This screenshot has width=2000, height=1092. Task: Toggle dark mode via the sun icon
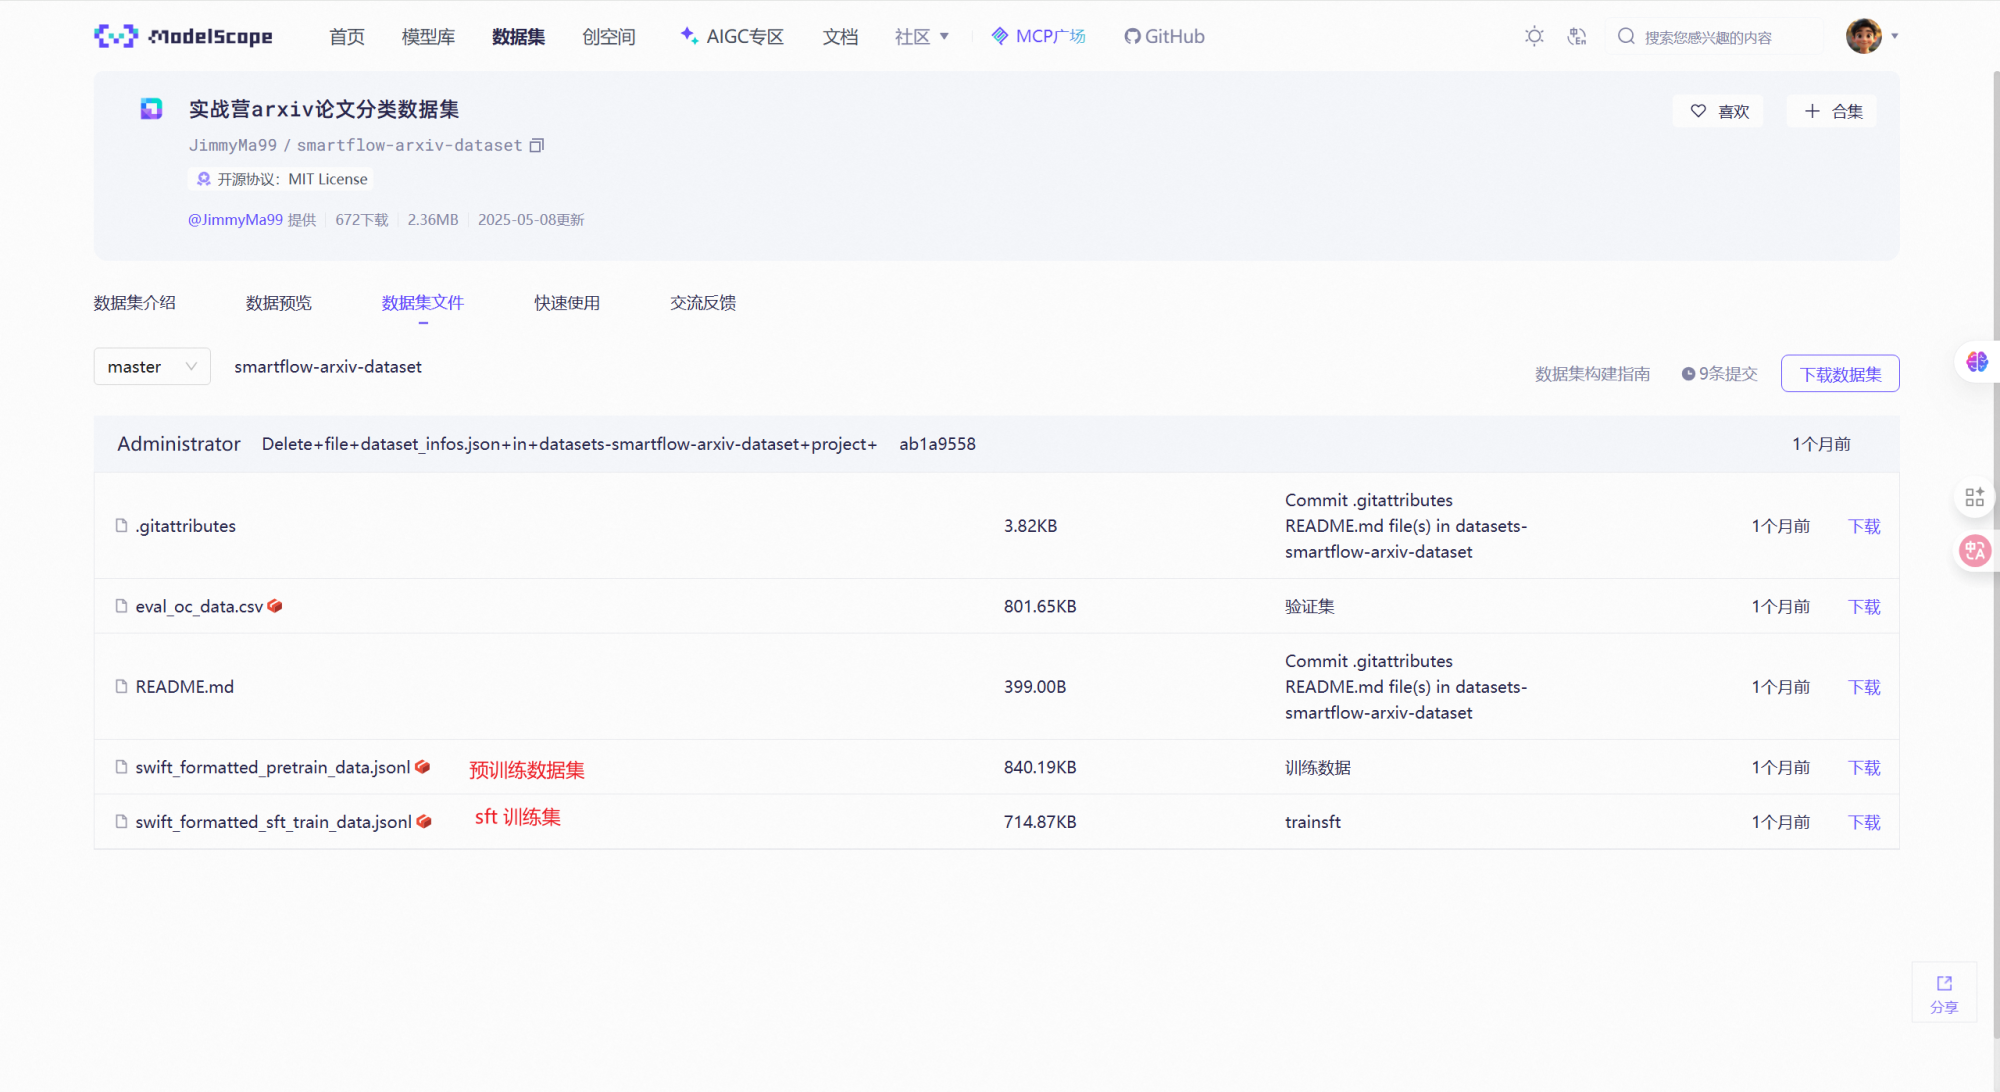1534,36
